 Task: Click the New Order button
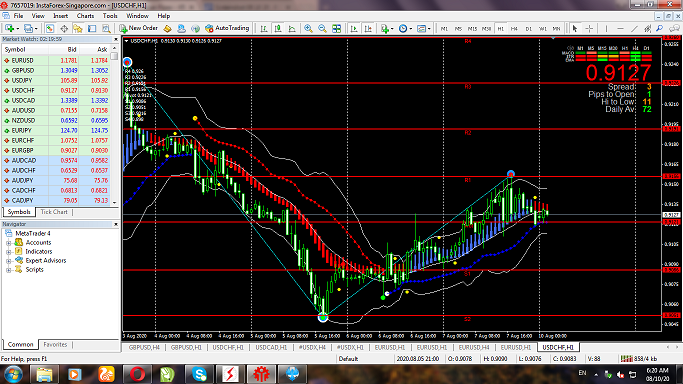138,28
